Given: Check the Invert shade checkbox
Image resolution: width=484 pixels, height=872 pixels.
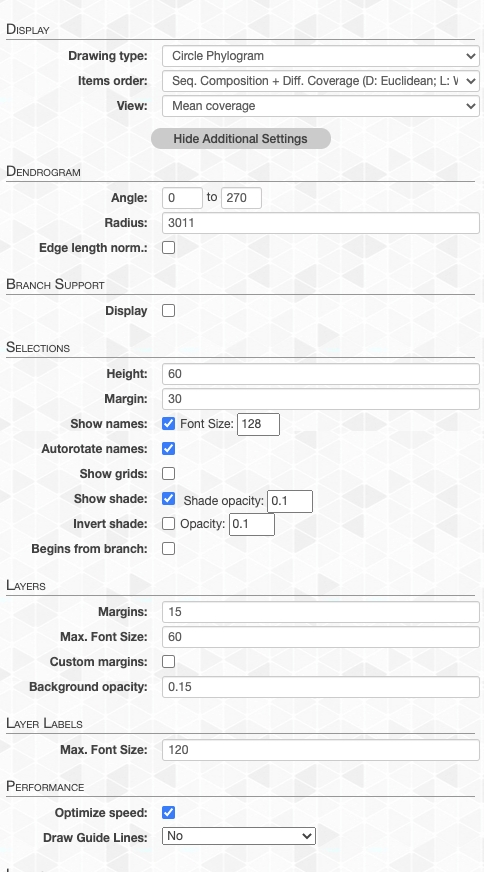Looking at the screenshot, I should 169,524.
